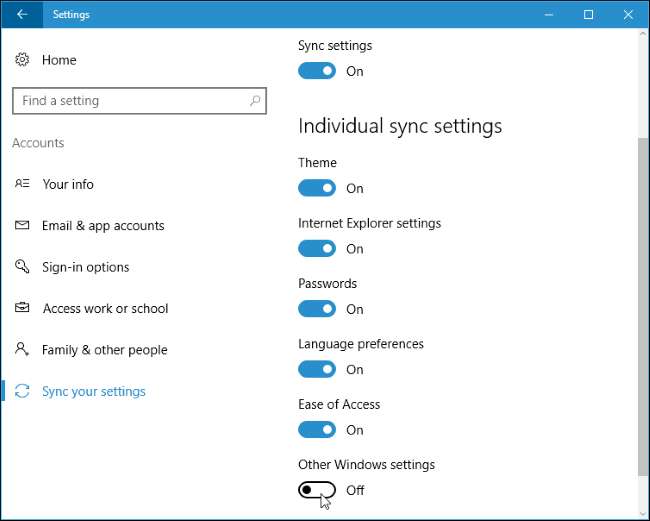Click the Sync your settings arrows icon
650x521 pixels.
pyautogui.click(x=22, y=391)
